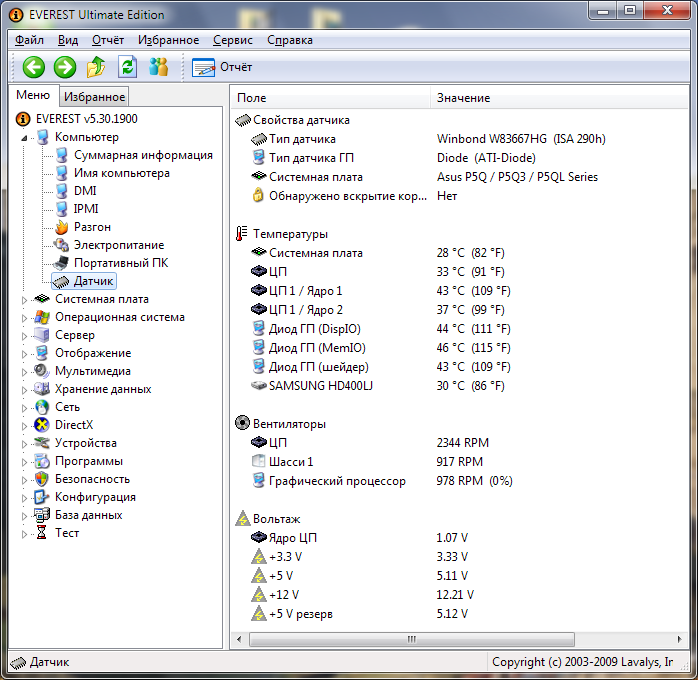Image resolution: width=698 pixels, height=680 pixels.
Task: Expand the DirectX tree node
Action: 24,426
